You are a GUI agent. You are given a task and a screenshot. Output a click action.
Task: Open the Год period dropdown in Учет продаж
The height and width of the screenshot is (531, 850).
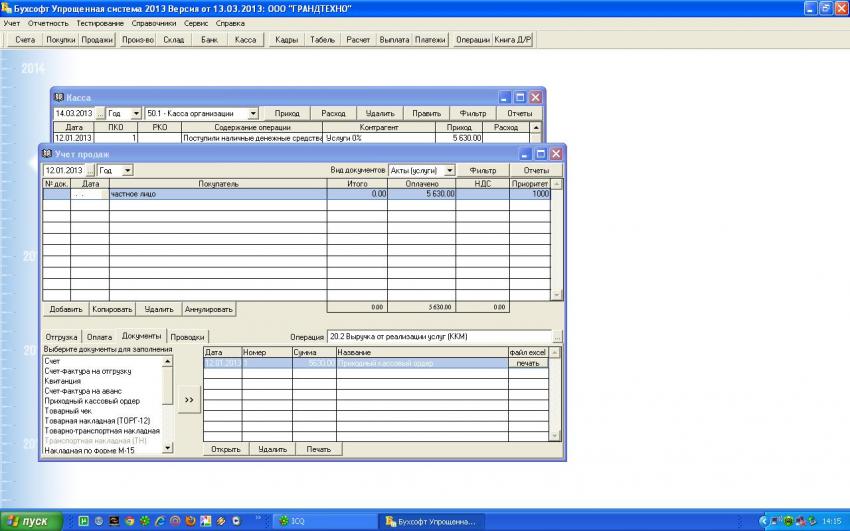[127, 171]
